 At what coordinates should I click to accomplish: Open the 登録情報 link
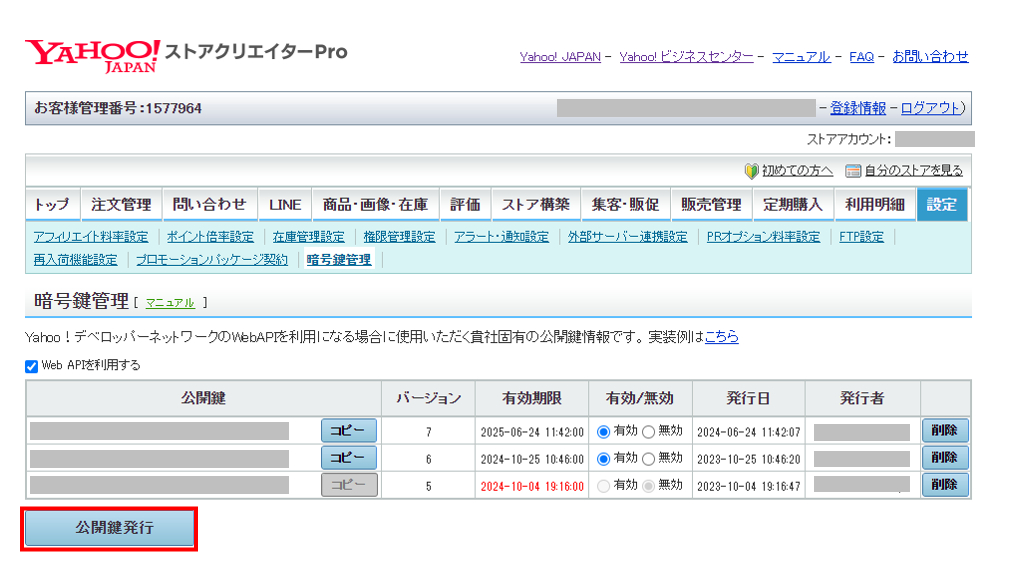click(858, 108)
